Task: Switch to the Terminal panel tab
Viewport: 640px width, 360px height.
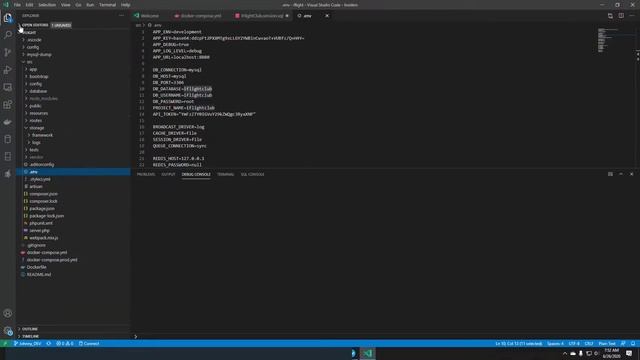Action: pyautogui.click(x=225, y=174)
